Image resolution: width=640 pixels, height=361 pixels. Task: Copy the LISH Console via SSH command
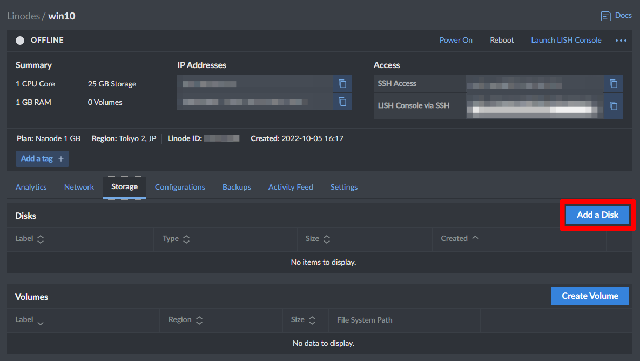613,106
